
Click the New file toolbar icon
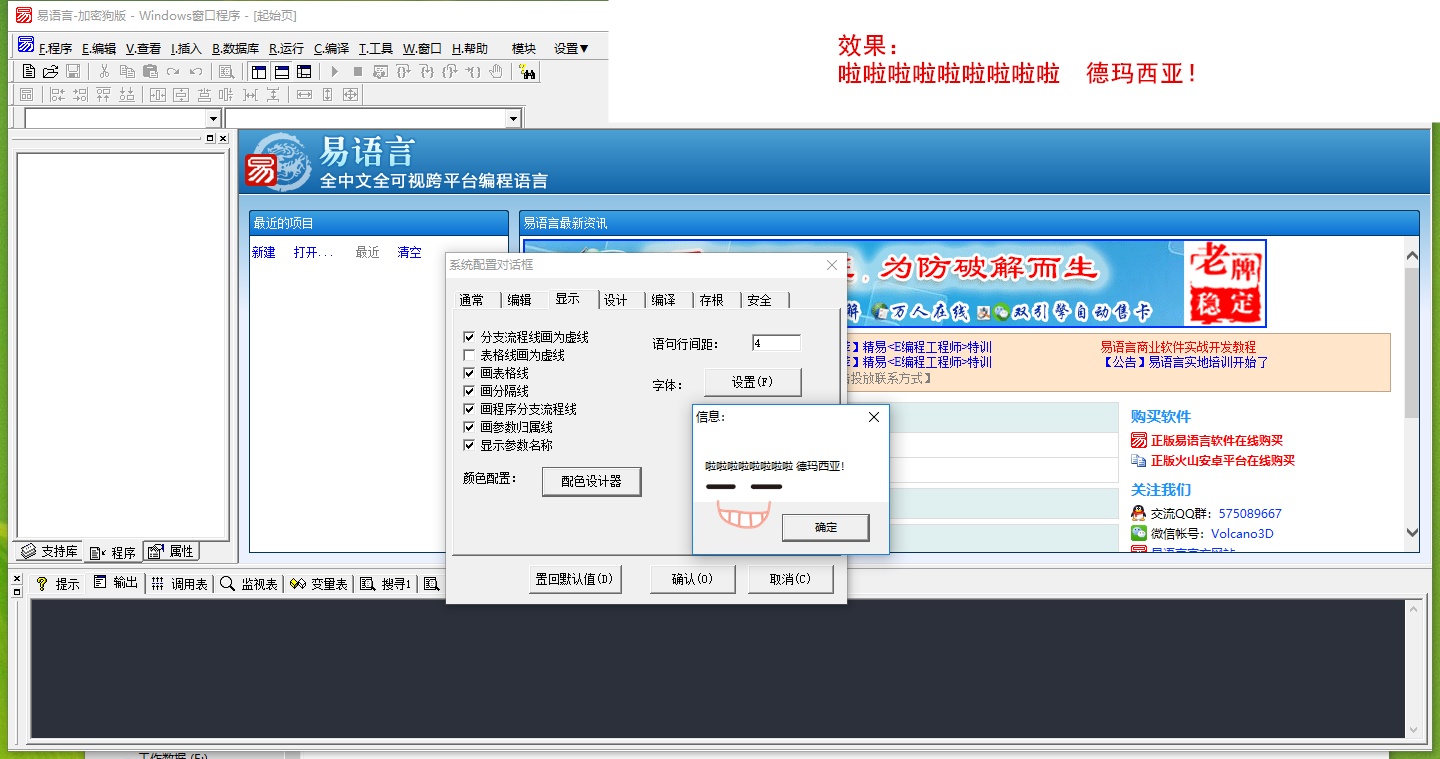coord(29,72)
